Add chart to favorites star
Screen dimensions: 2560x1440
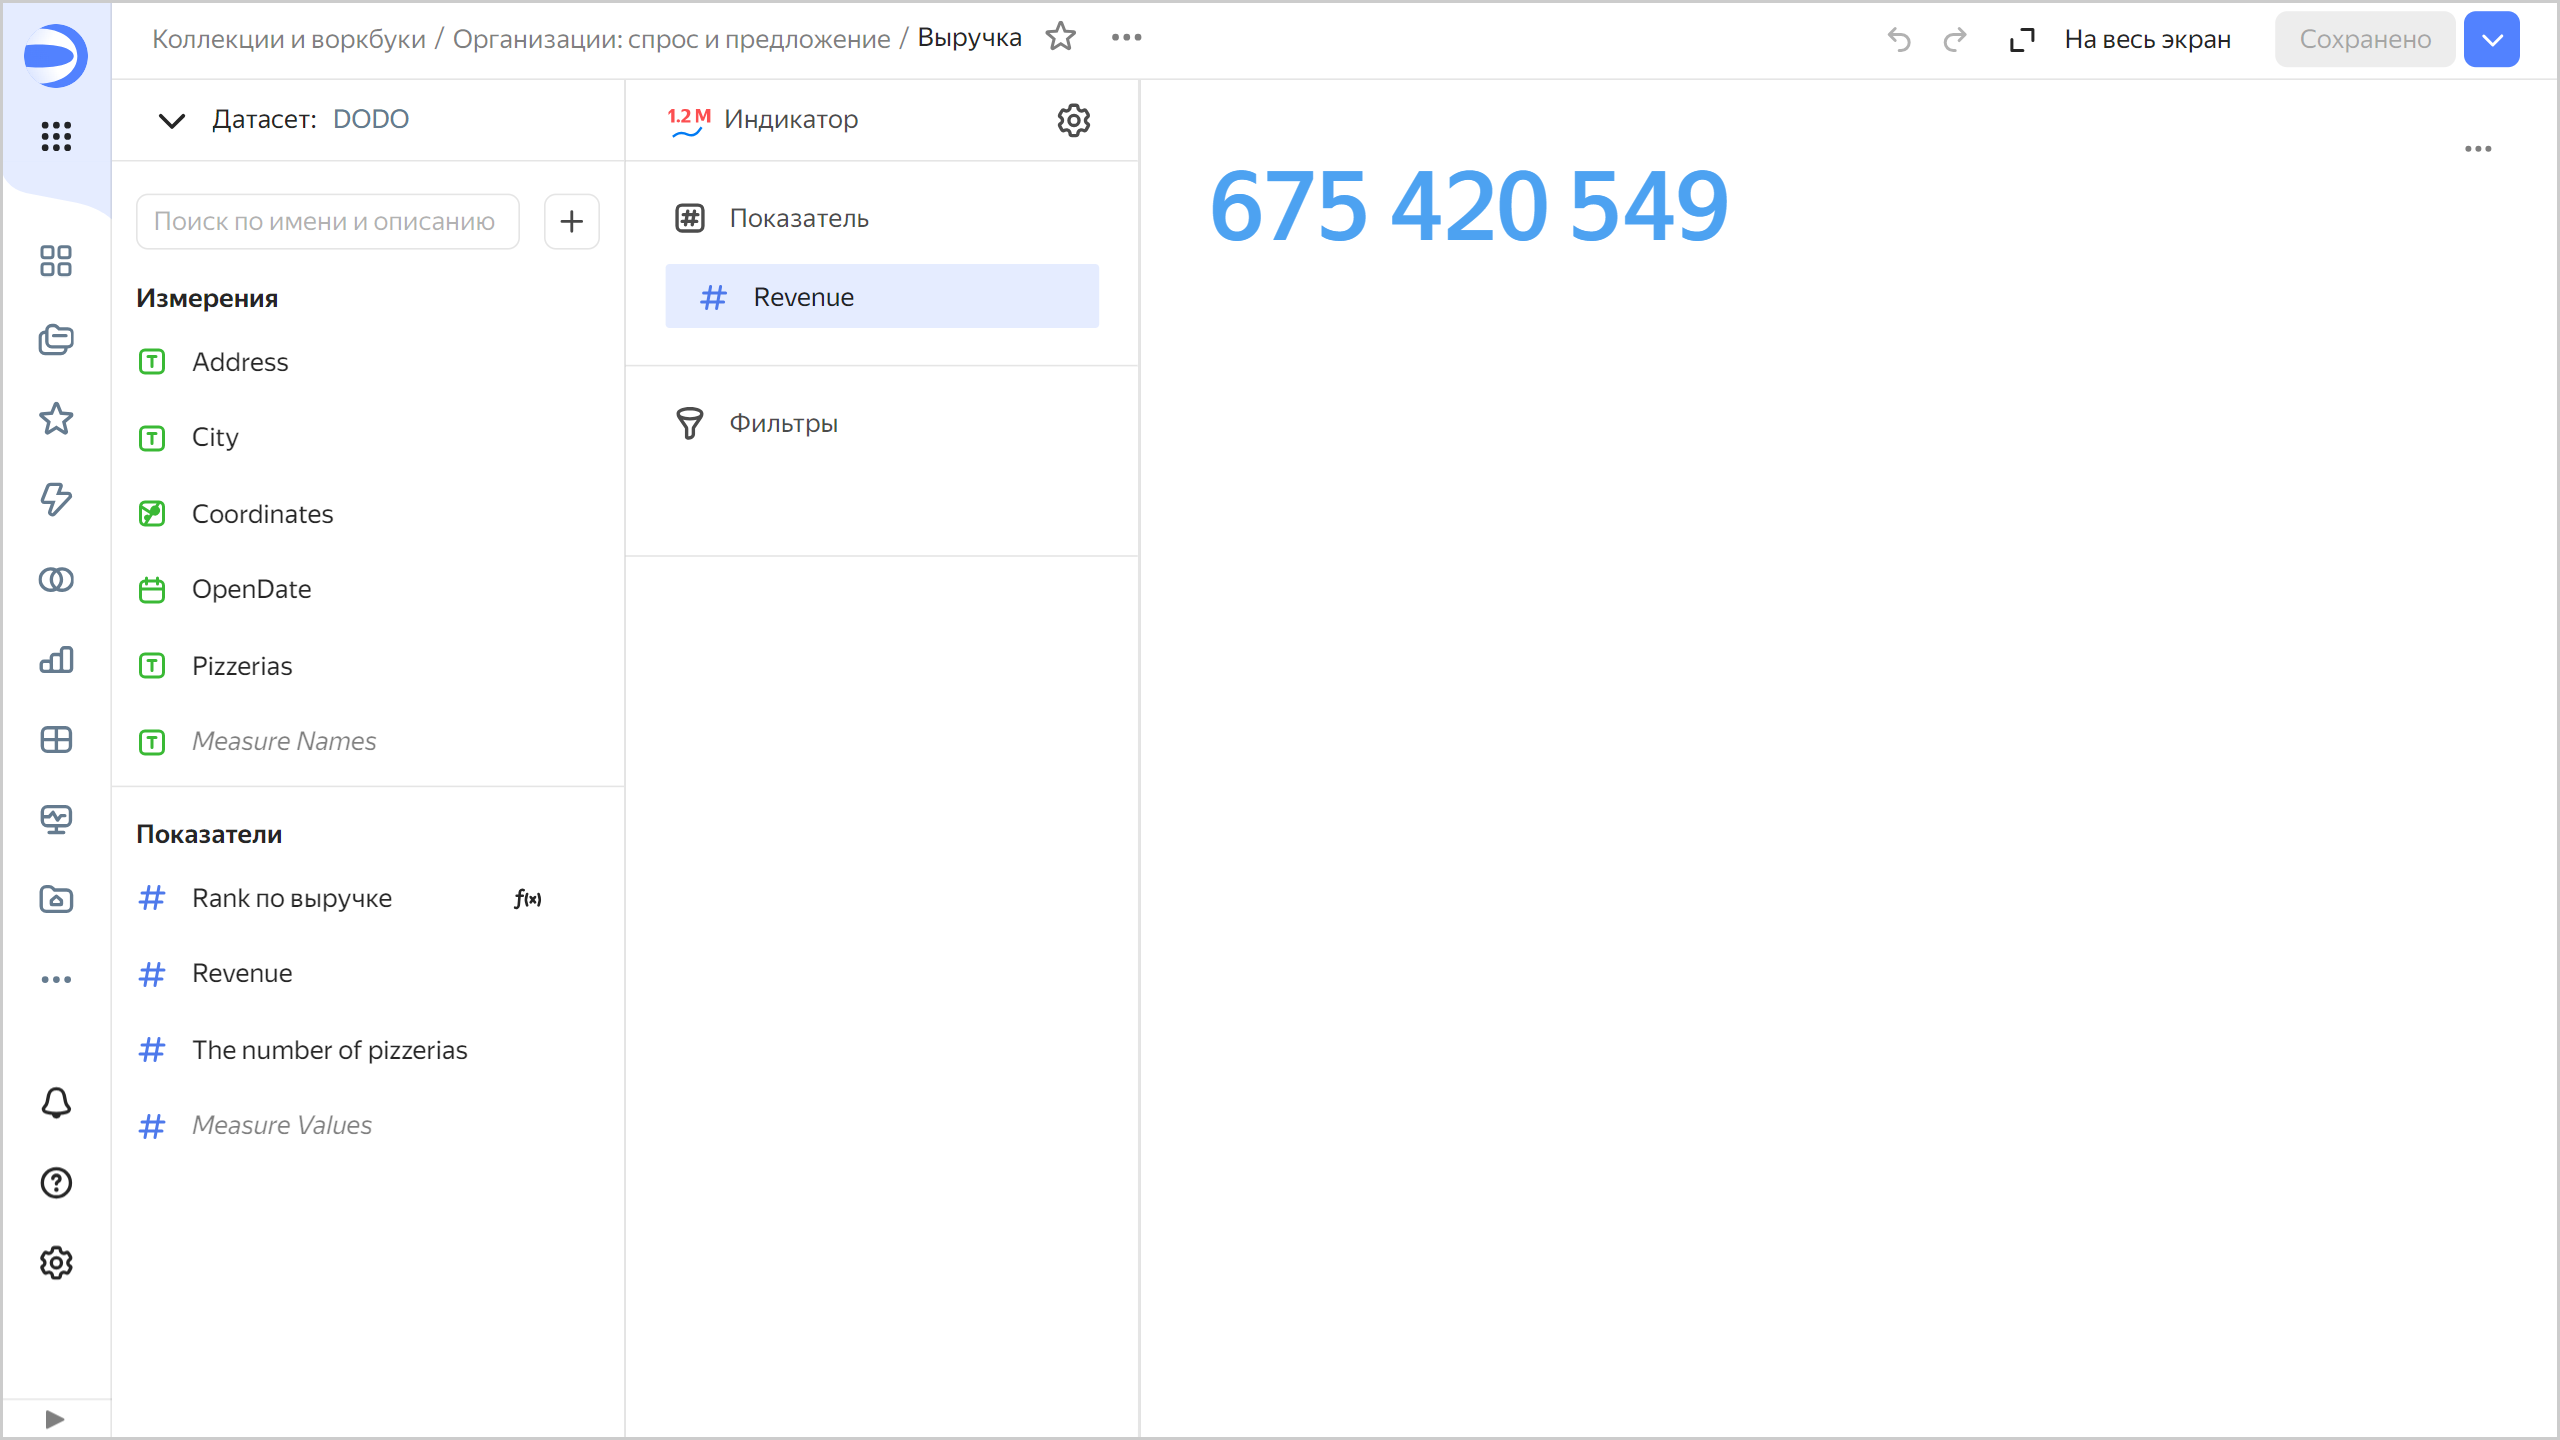(x=1060, y=38)
